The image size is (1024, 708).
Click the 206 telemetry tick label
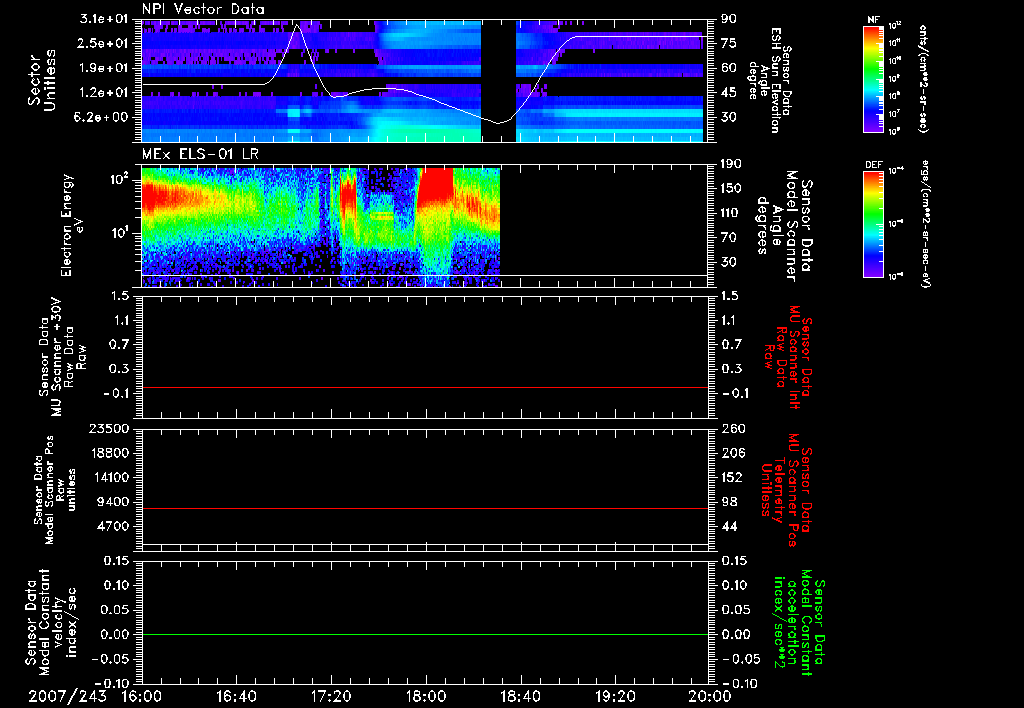pyautogui.click(x=731, y=453)
